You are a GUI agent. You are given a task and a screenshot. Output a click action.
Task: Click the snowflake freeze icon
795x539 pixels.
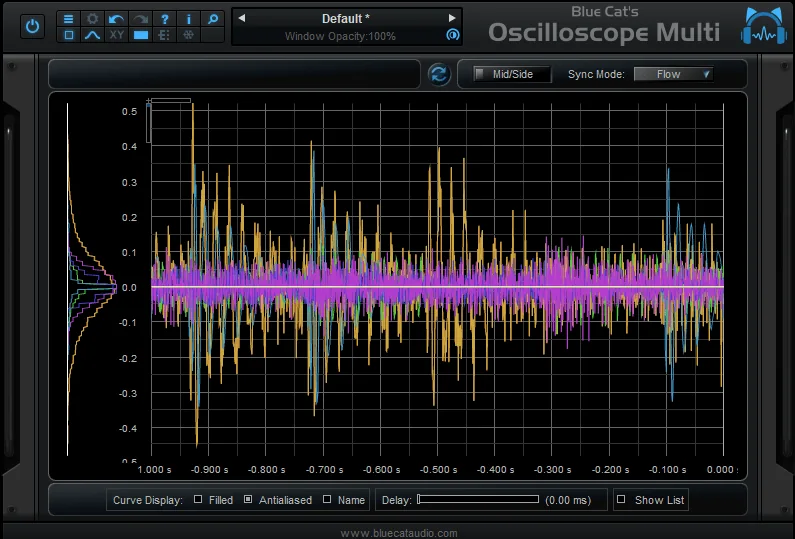(189, 35)
